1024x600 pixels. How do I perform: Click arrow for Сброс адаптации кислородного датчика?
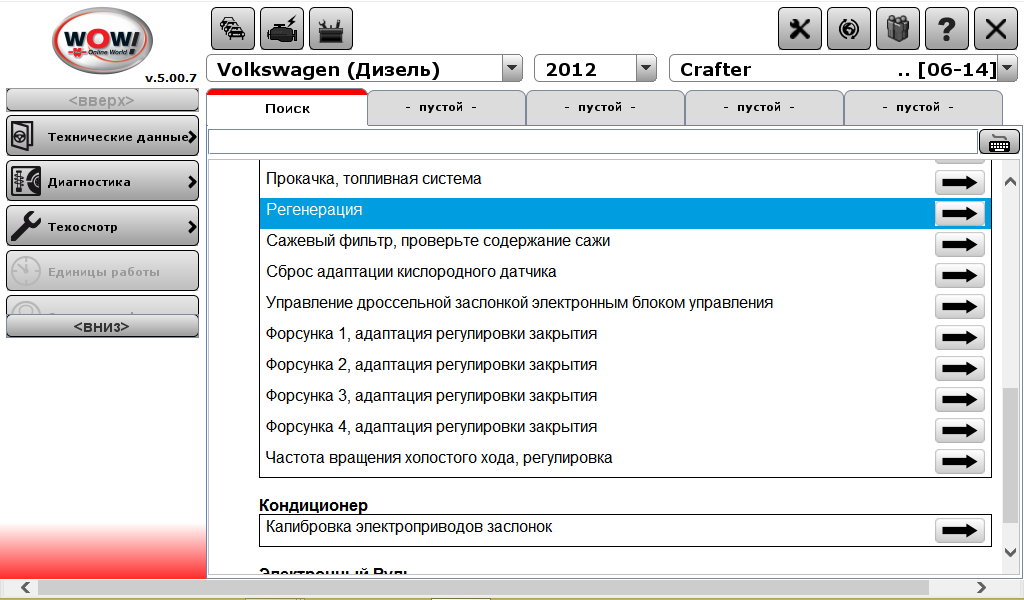click(960, 276)
